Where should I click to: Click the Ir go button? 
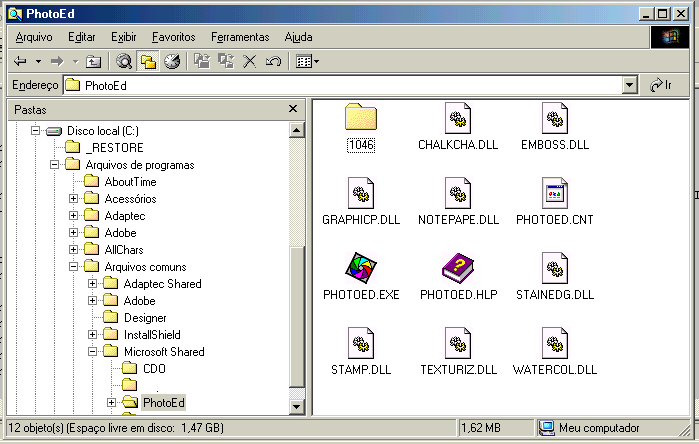[661, 85]
